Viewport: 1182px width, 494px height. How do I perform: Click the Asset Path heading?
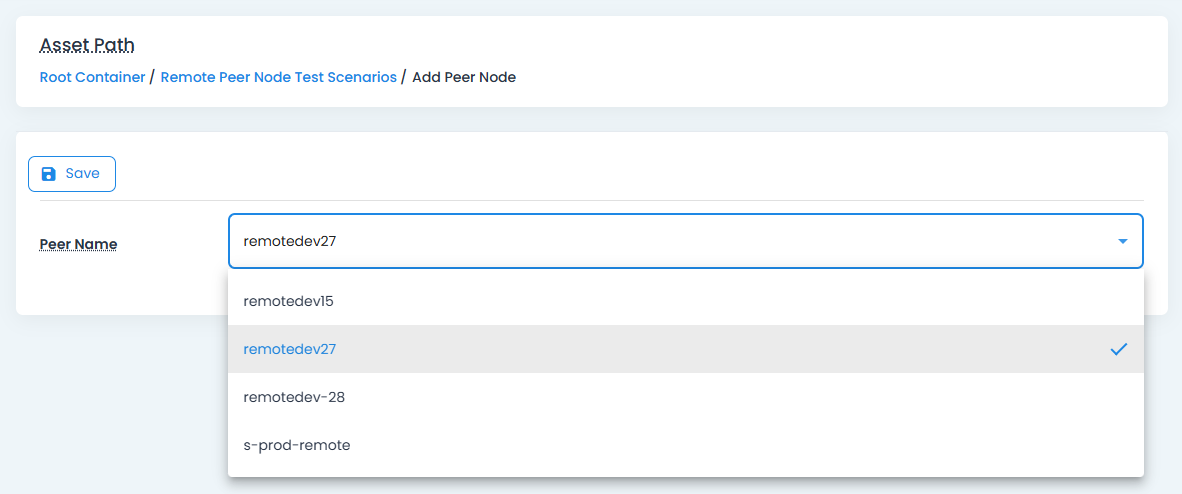click(87, 46)
